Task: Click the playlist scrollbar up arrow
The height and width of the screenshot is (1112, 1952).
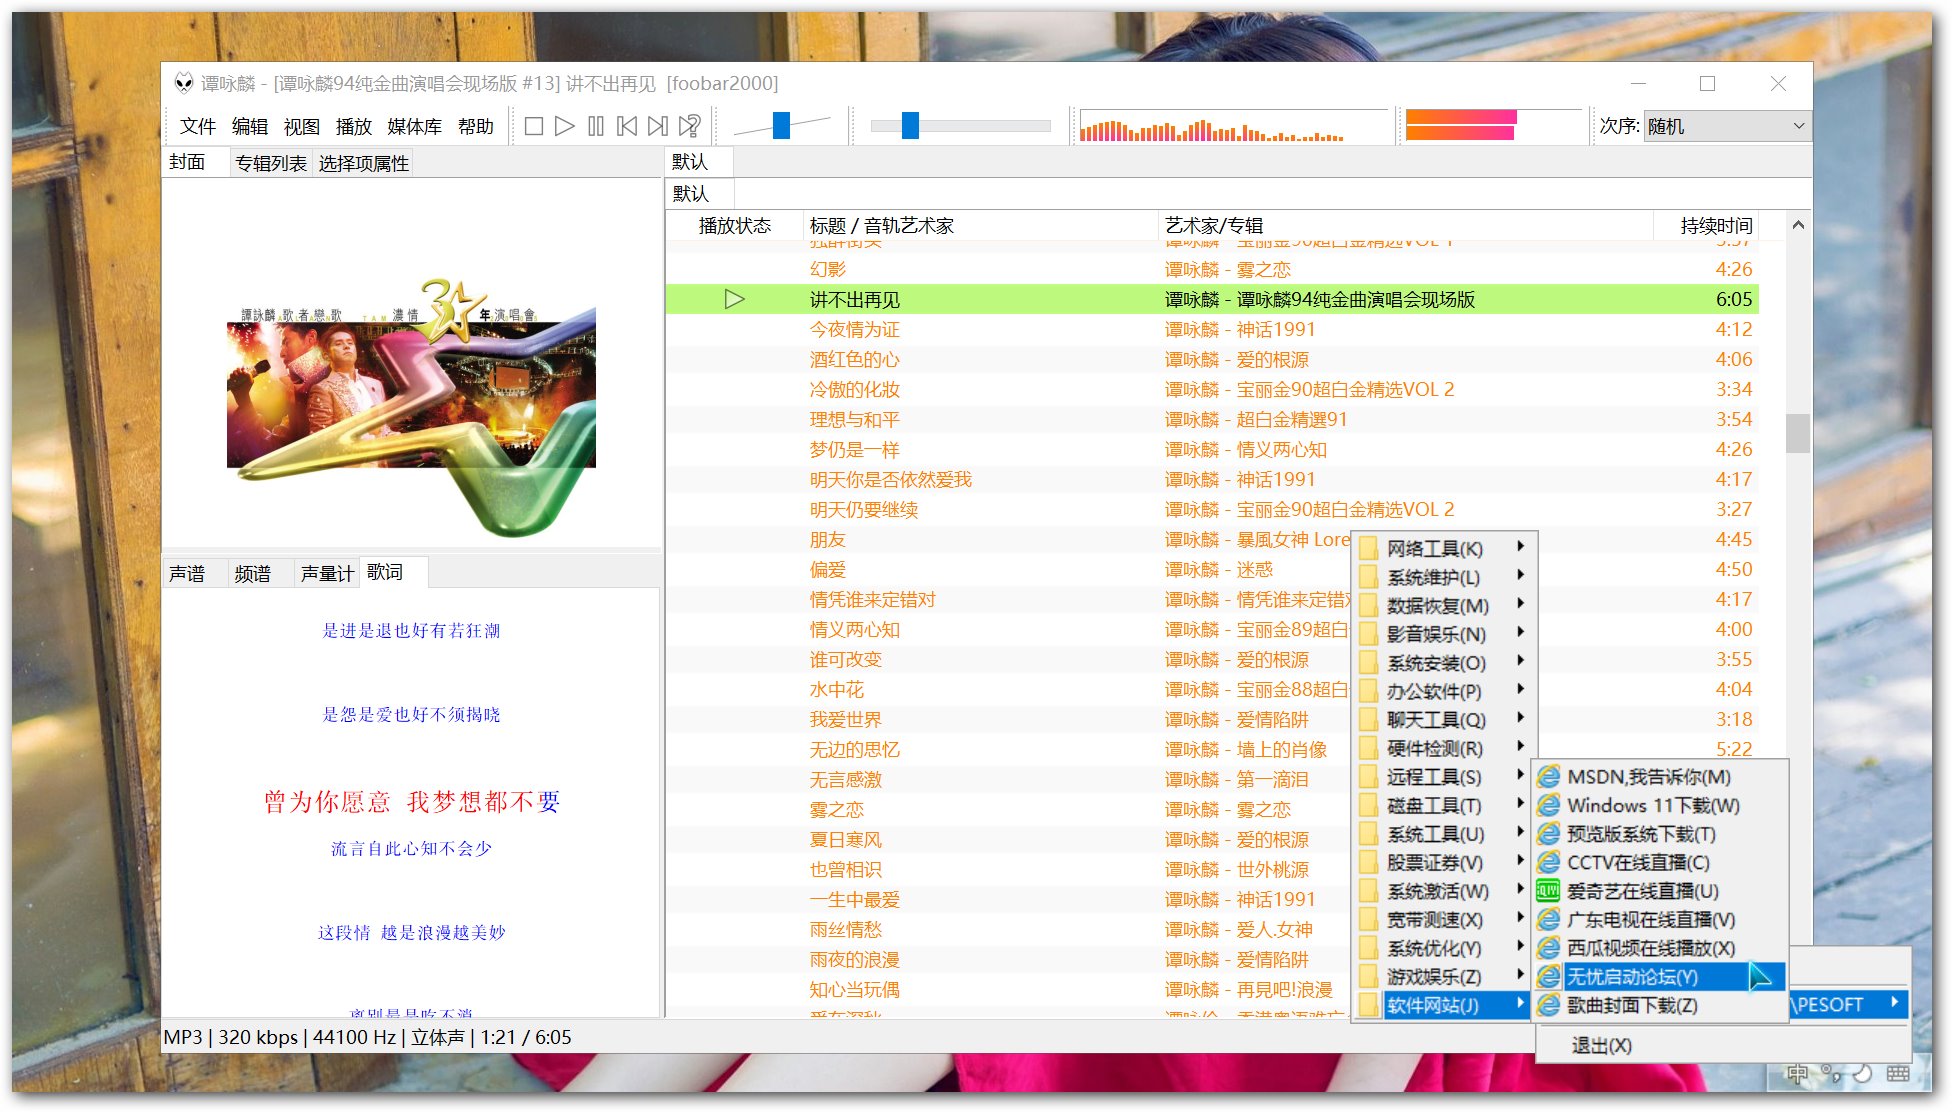Action: tap(1798, 225)
